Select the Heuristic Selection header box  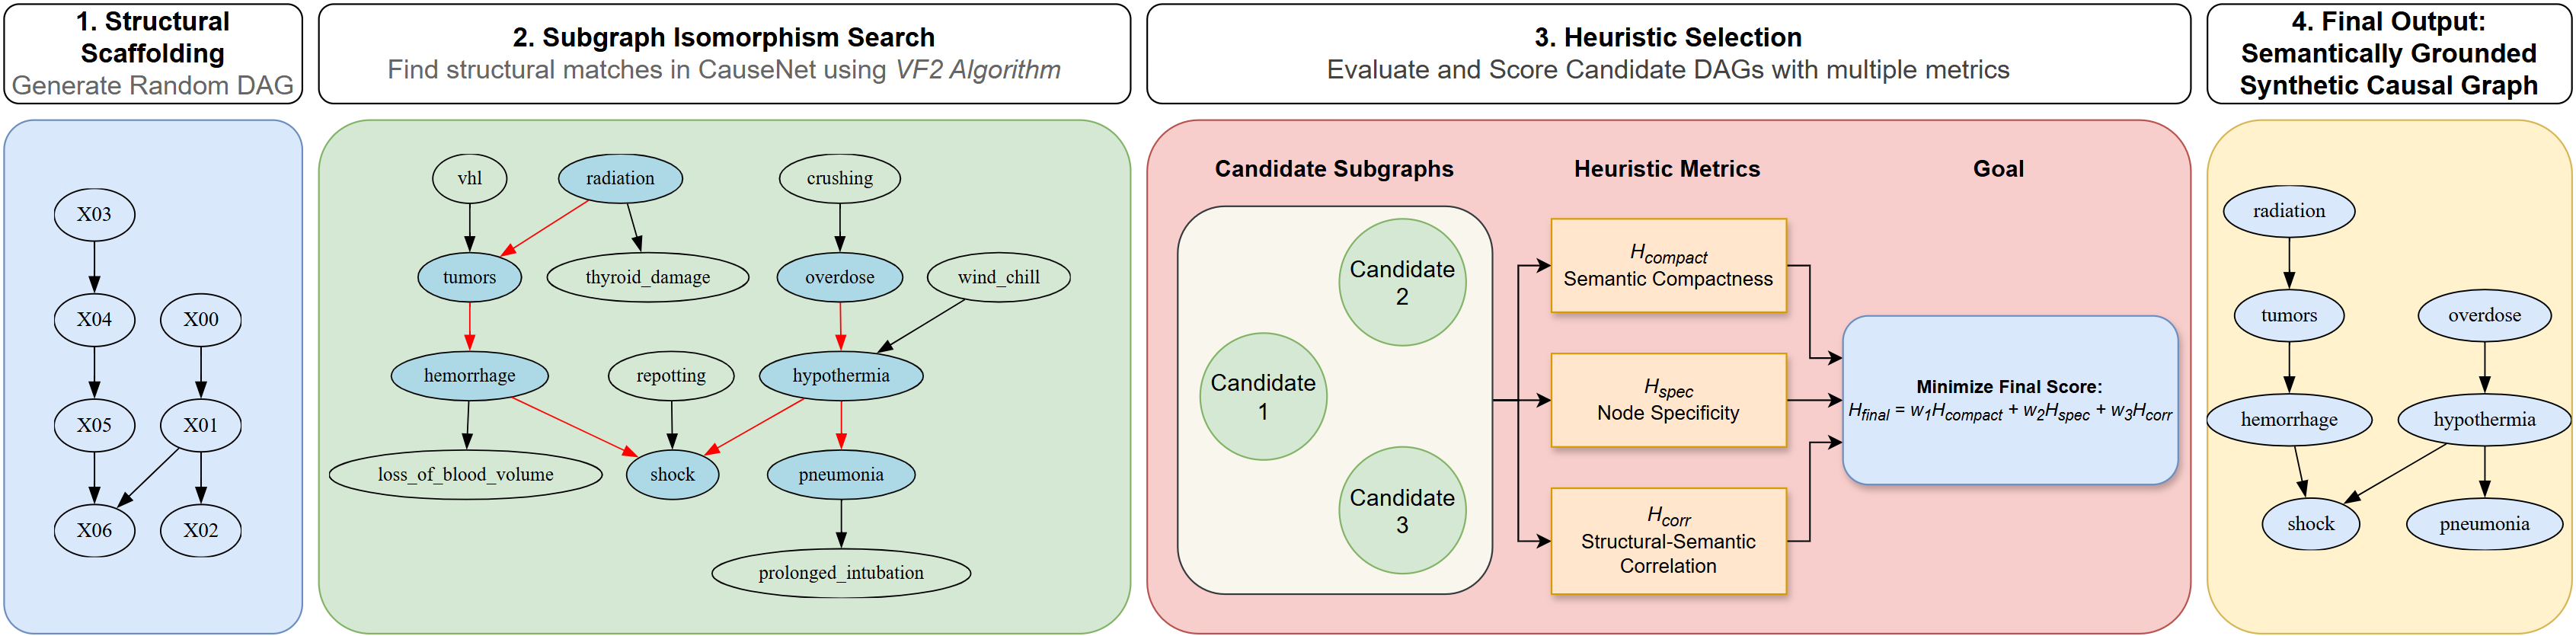point(1667,53)
